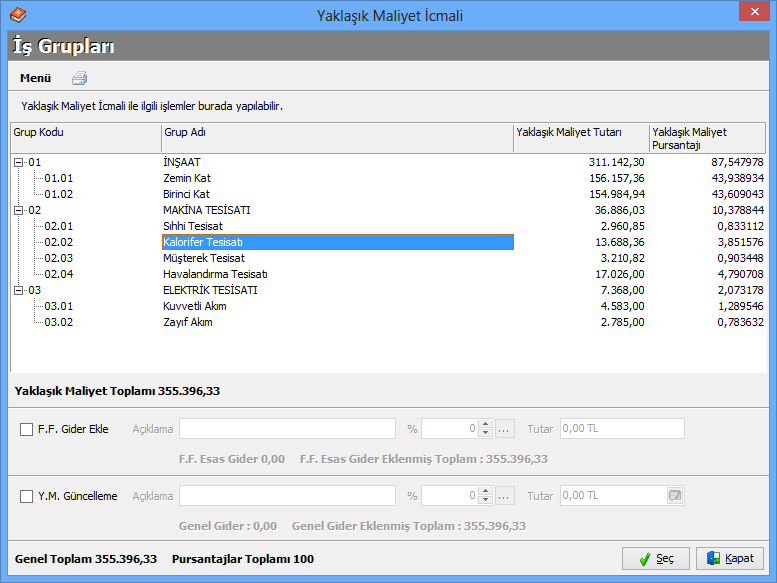Click the calculator icon in Y.M. Güncelleme Tutar field
This screenshot has height=583, width=777.
[675, 496]
